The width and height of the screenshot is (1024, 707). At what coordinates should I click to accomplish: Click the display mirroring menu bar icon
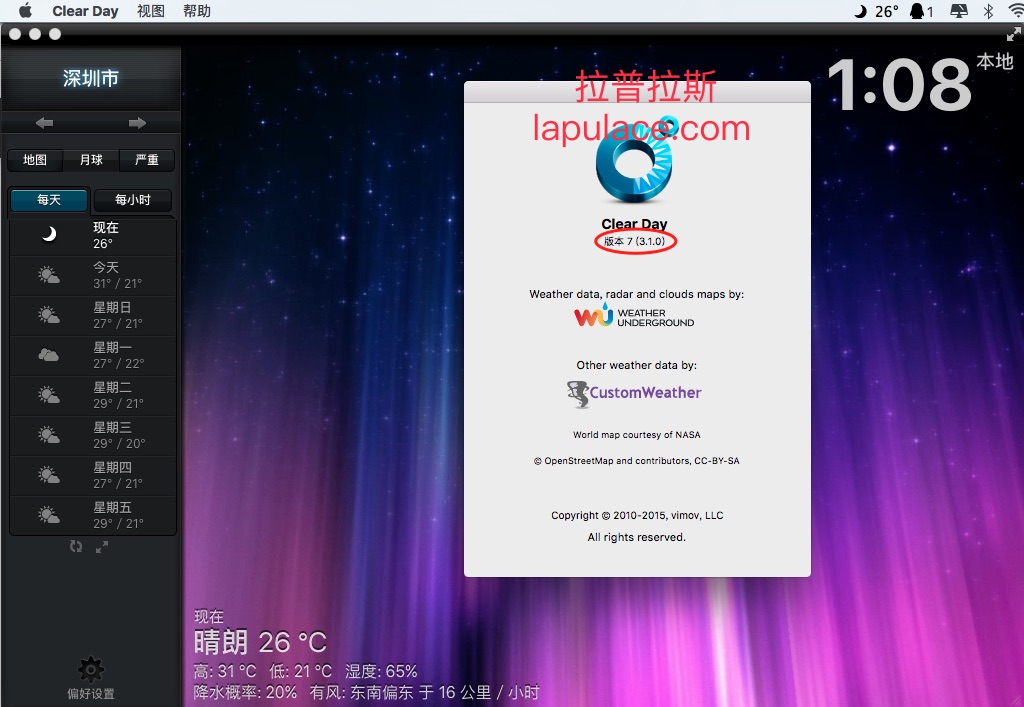click(959, 11)
